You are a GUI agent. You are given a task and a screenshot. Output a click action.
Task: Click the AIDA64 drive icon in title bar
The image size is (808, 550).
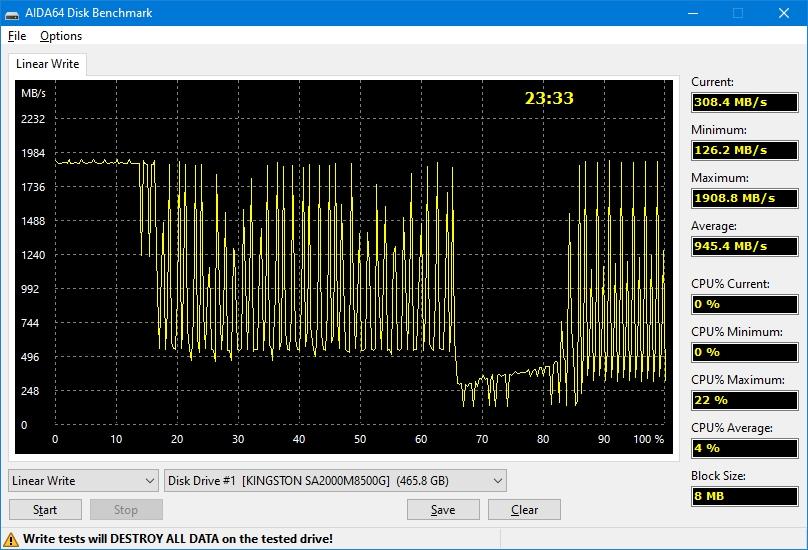(12, 14)
